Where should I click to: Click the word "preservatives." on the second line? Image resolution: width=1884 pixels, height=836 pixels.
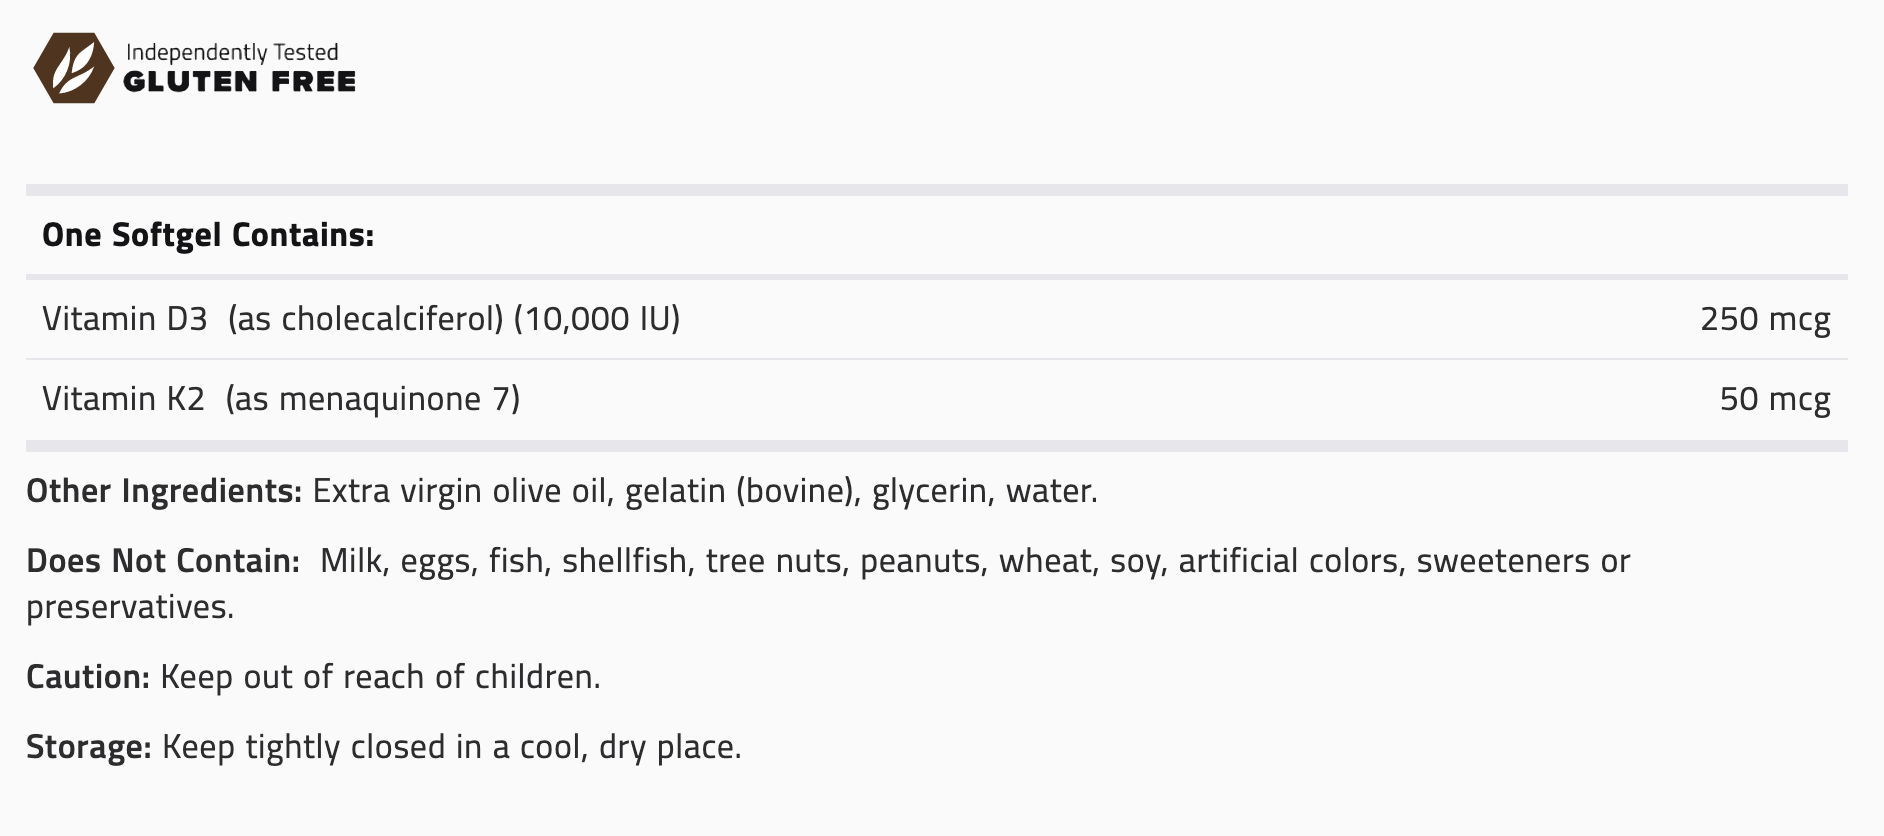coord(130,607)
